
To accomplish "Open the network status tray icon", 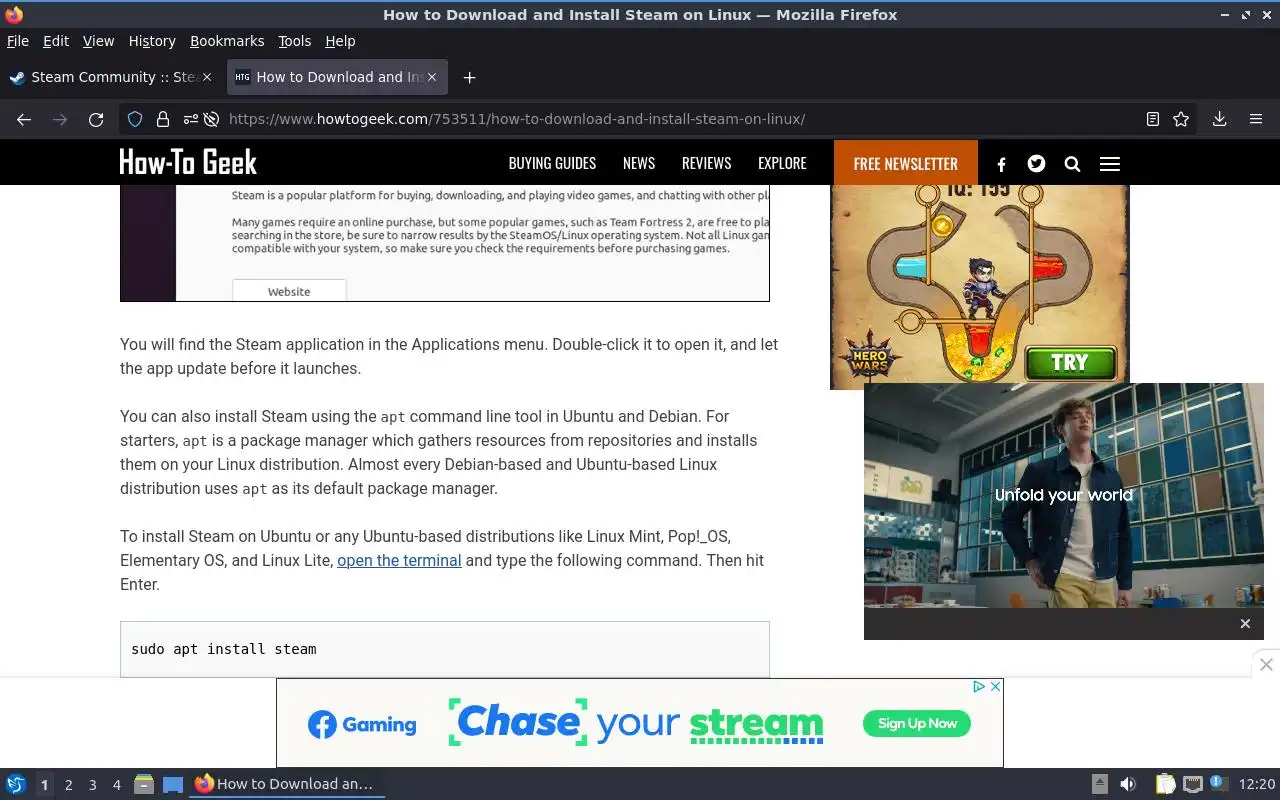I will 1192,784.
